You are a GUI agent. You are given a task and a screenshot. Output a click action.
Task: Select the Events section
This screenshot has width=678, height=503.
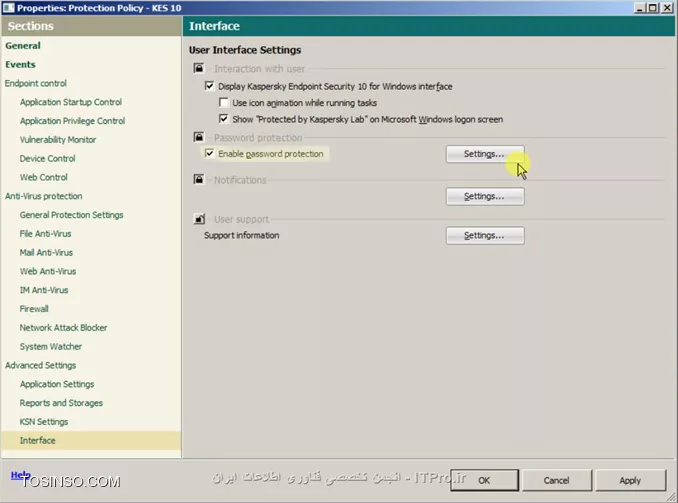(20, 64)
